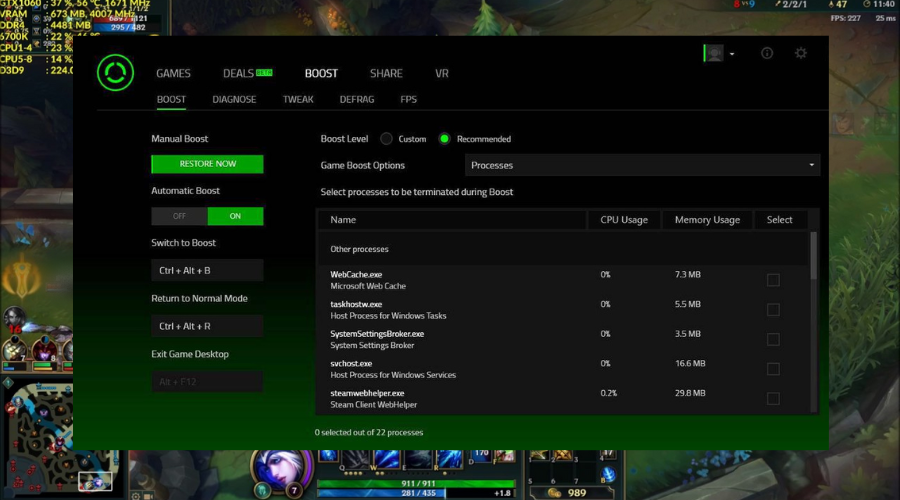Check the SystemSettingsBroker.exe checkbox
900x500 pixels.
[773, 339]
